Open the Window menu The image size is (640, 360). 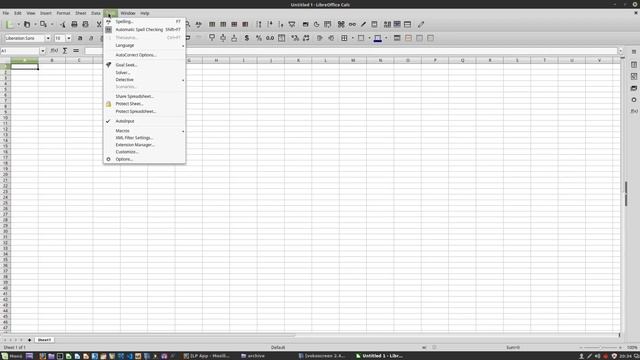[128, 13]
